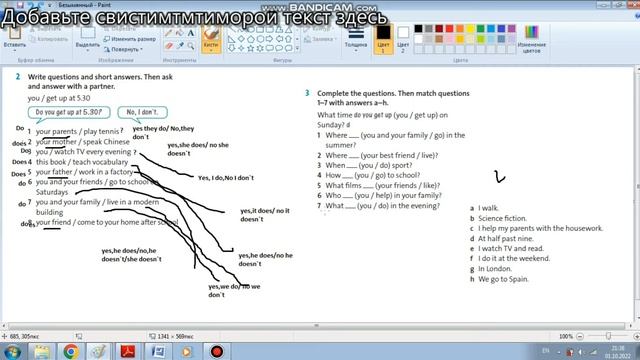Expand the shapes gallery with bottom arrow
This screenshot has width=640, height=360.
pos(297,49)
